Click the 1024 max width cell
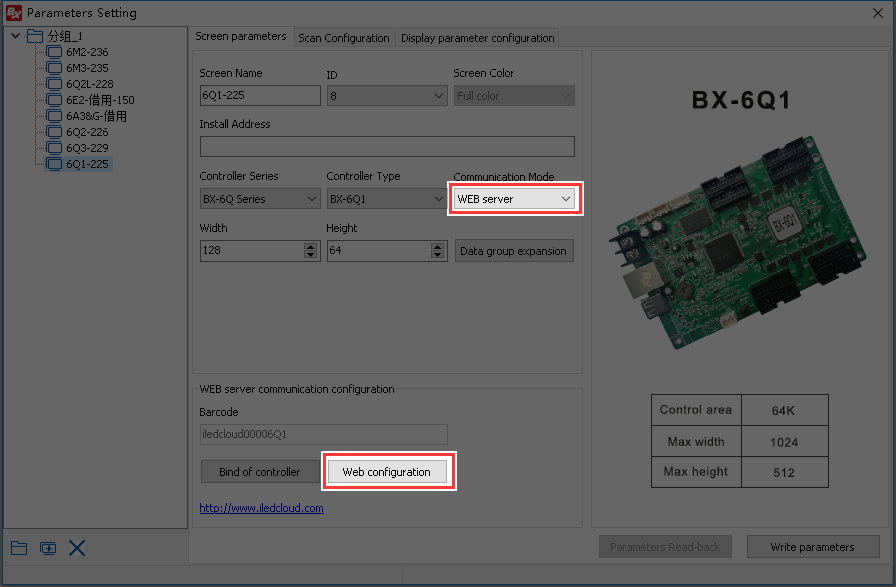This screenshot has height=587, width=896. click(x=784, y=442)
